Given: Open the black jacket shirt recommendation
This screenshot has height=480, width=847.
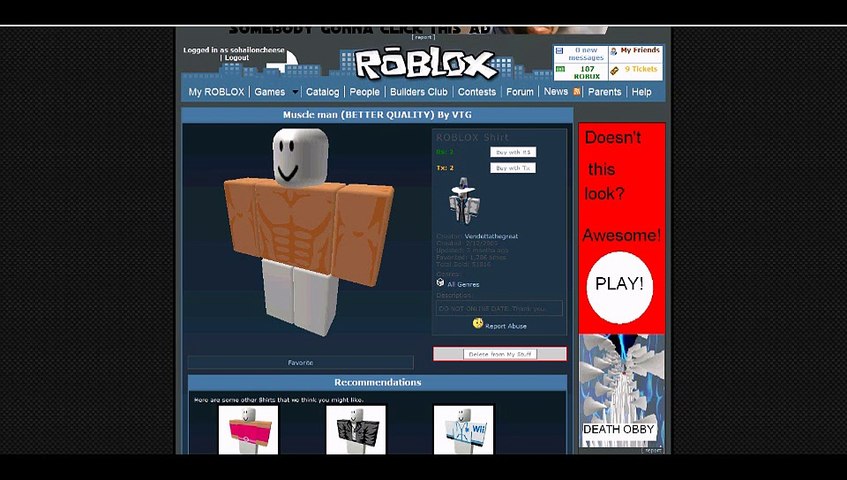Looking at the screenshot, I should (356, 430).
